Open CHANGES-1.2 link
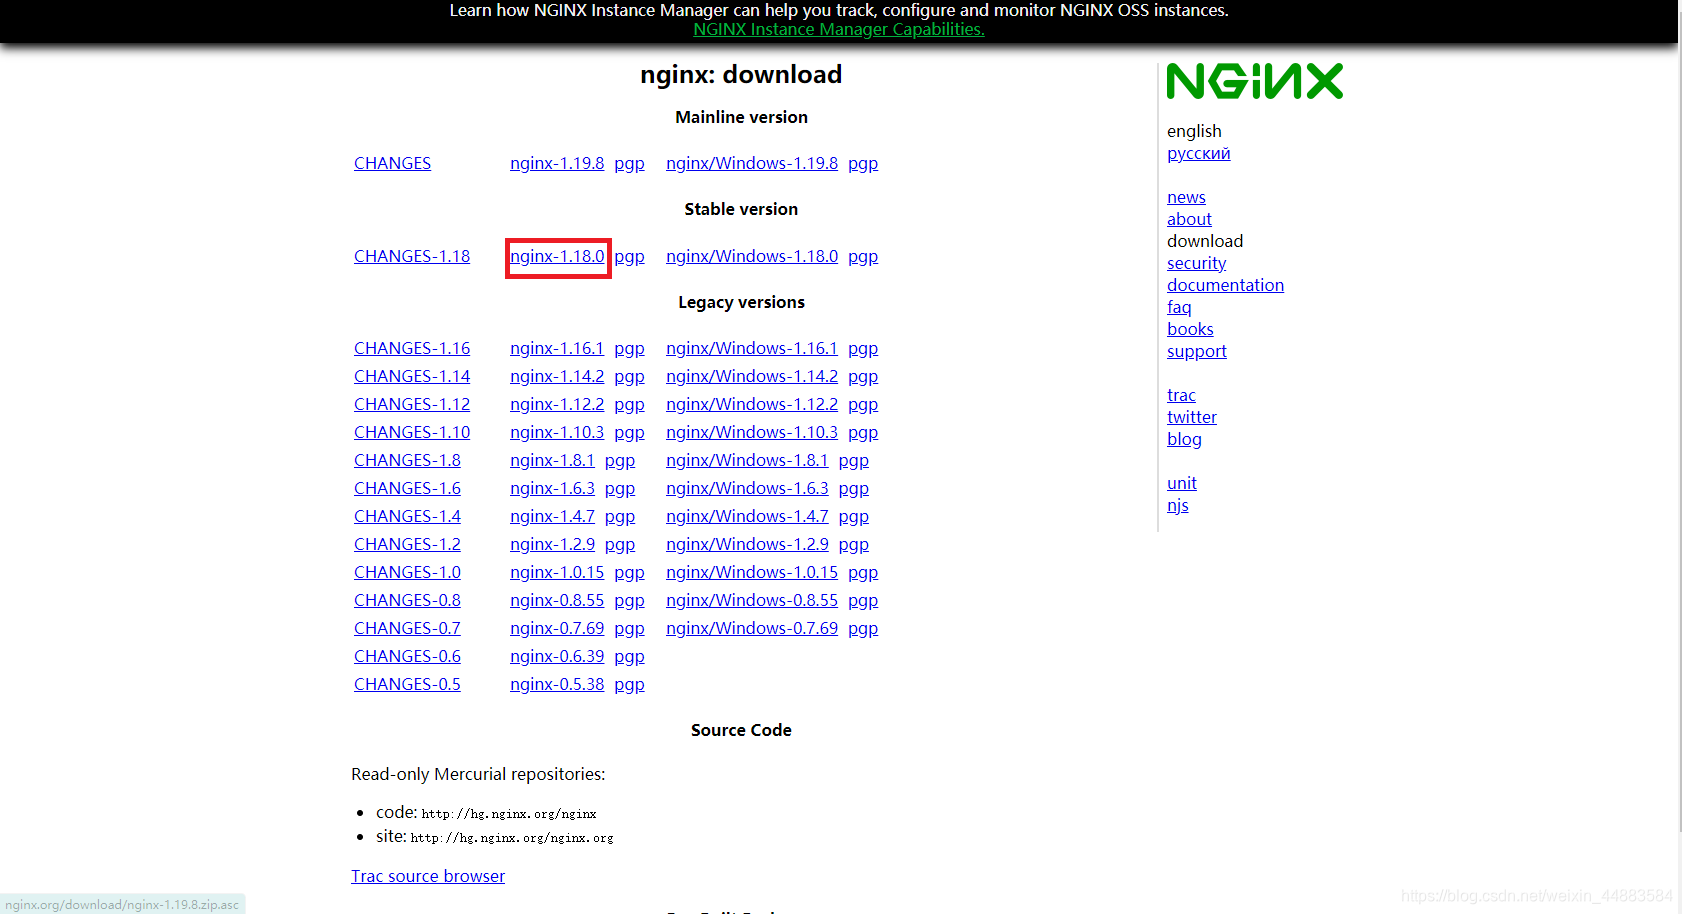 (407, 544)
